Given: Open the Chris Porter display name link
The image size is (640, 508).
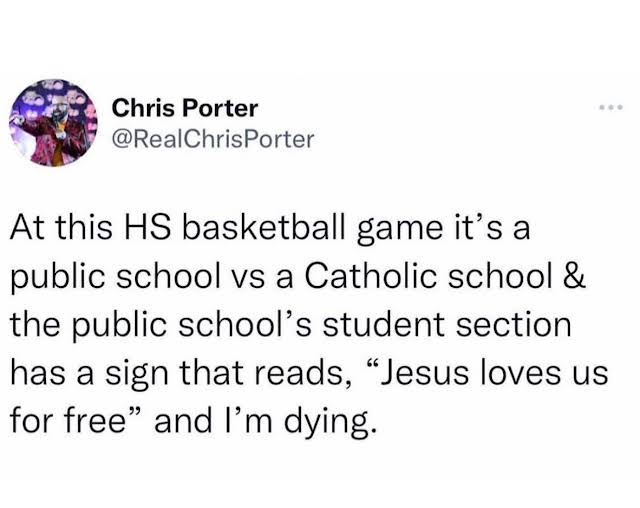Looking at the screenshot, I should pos(185,109).
